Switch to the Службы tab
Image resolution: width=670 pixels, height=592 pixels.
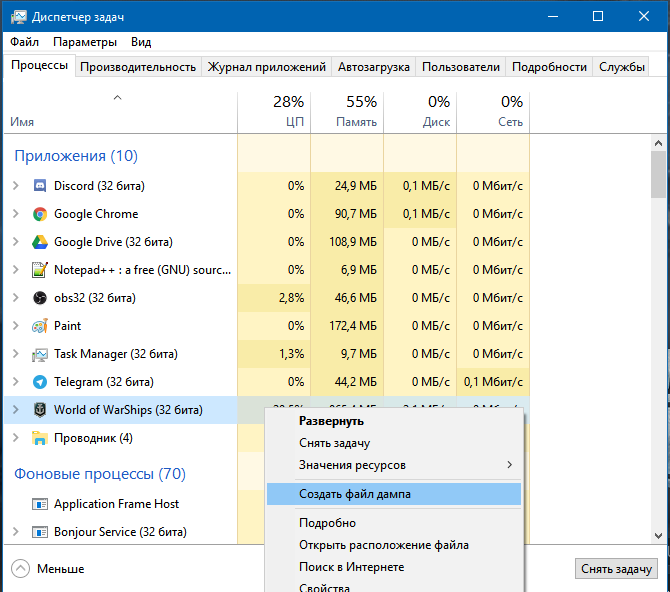[x=621, y=67]
